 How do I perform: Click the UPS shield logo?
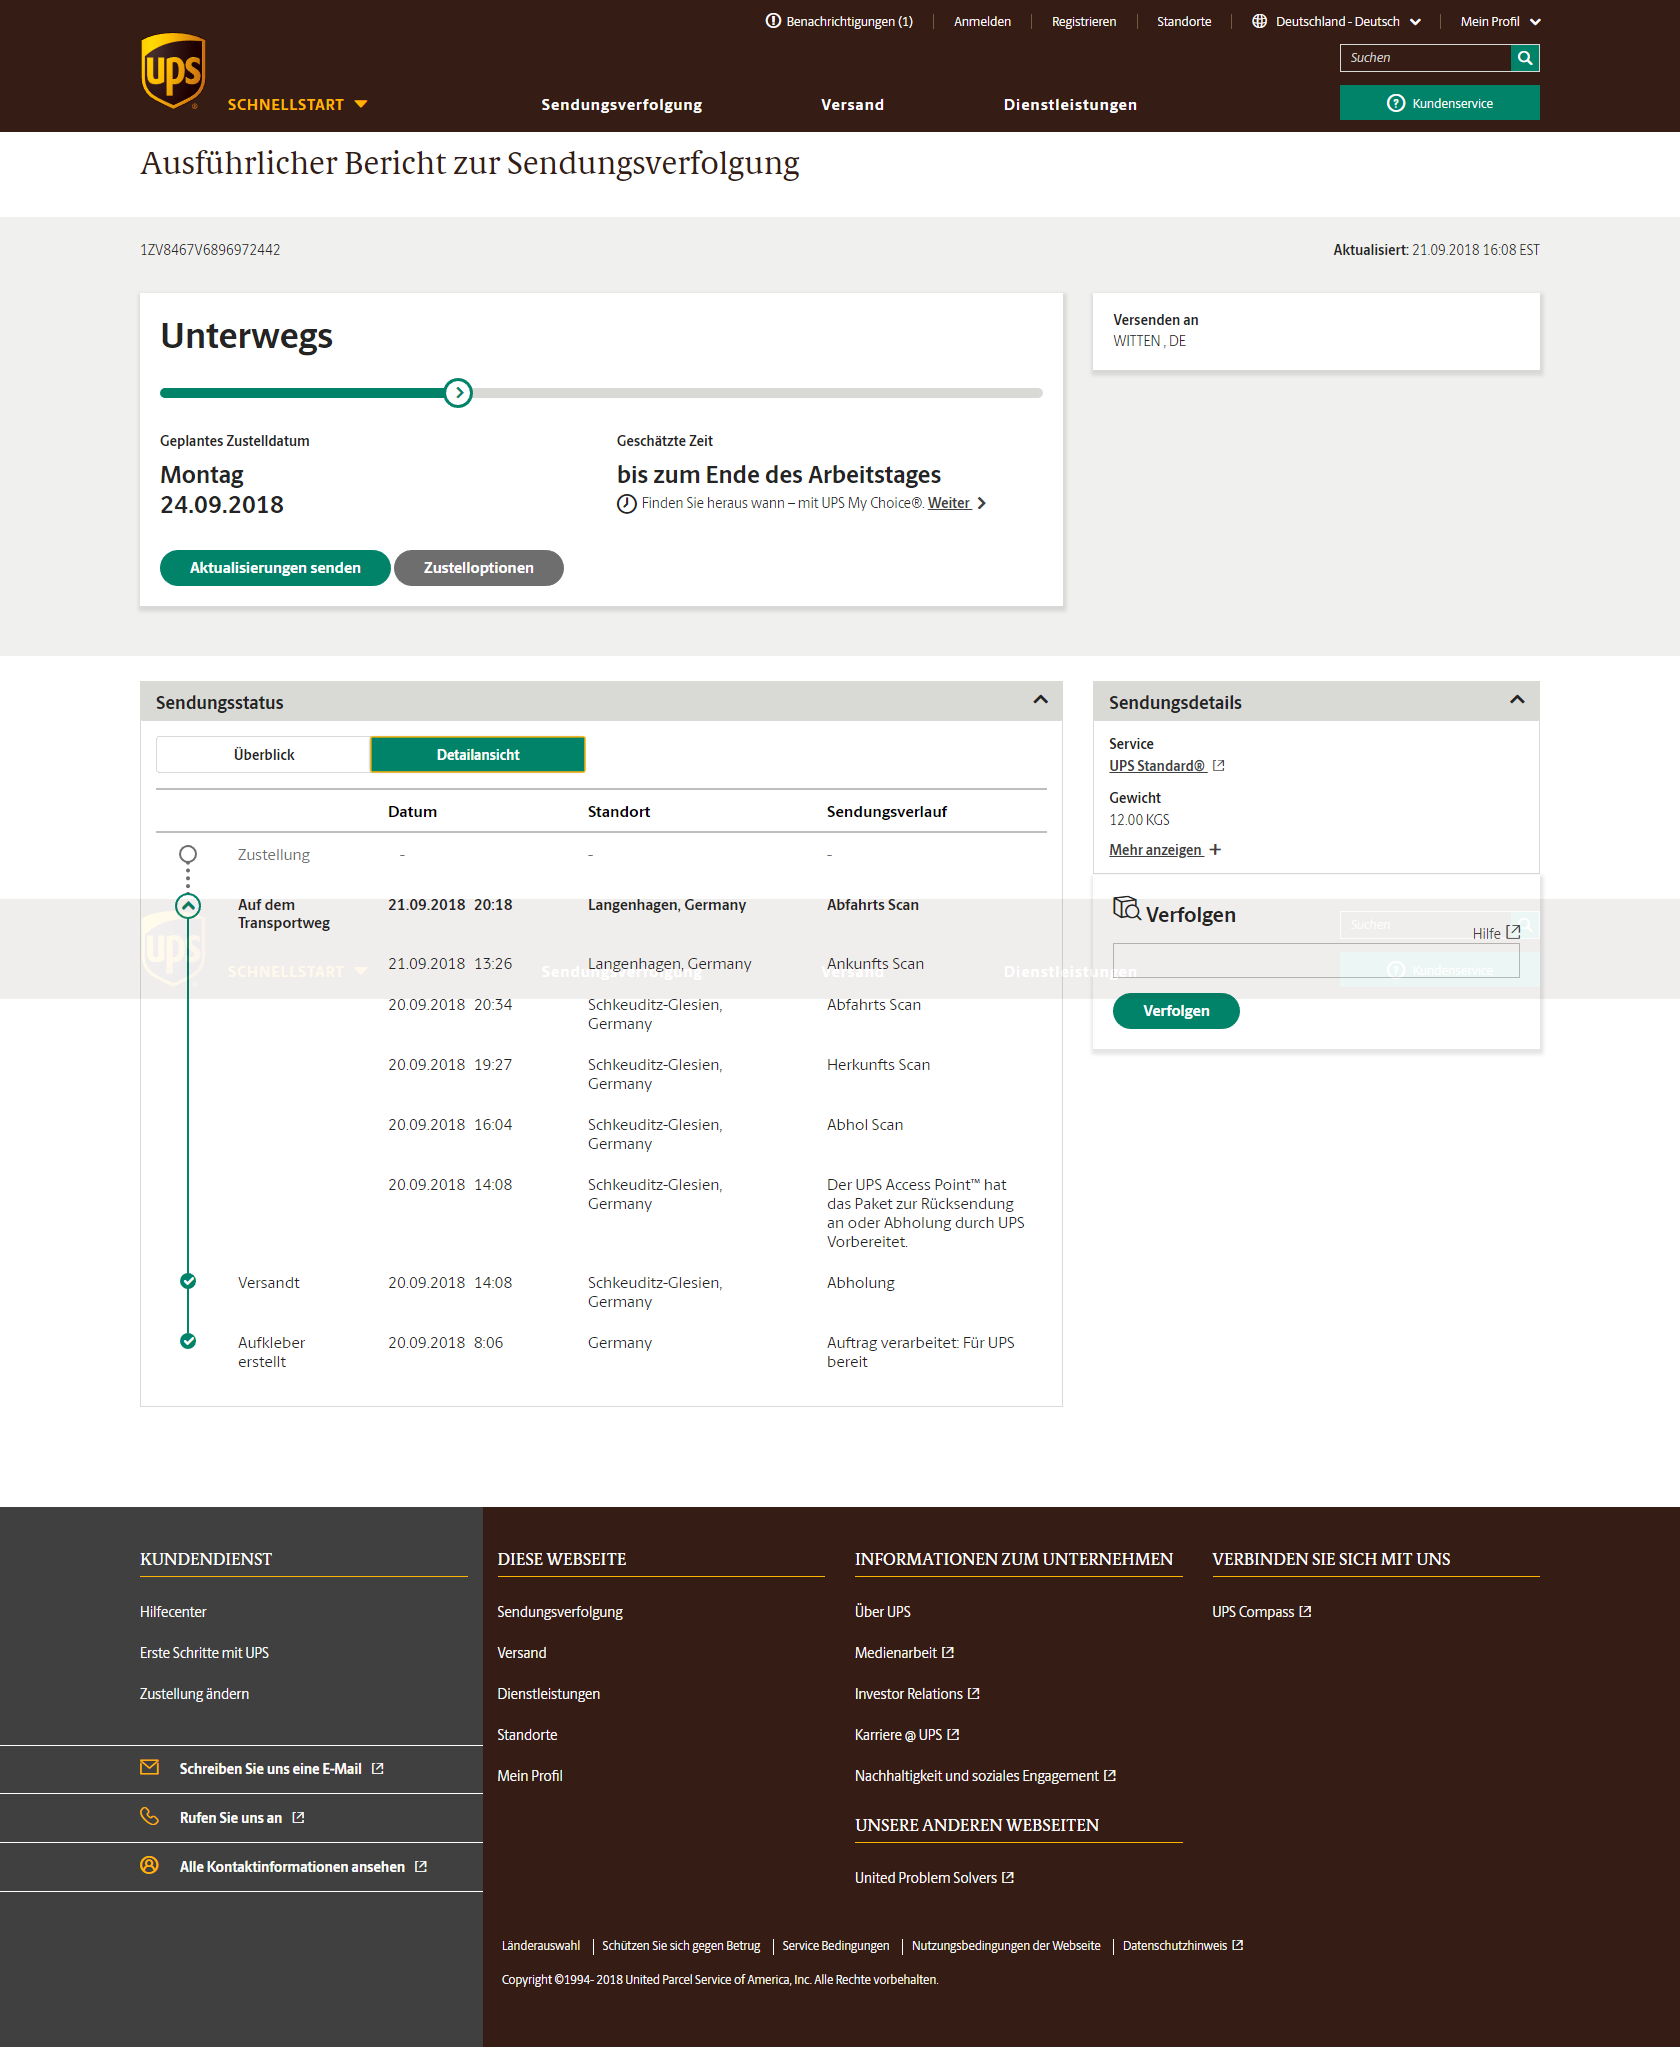click(173, 70)
